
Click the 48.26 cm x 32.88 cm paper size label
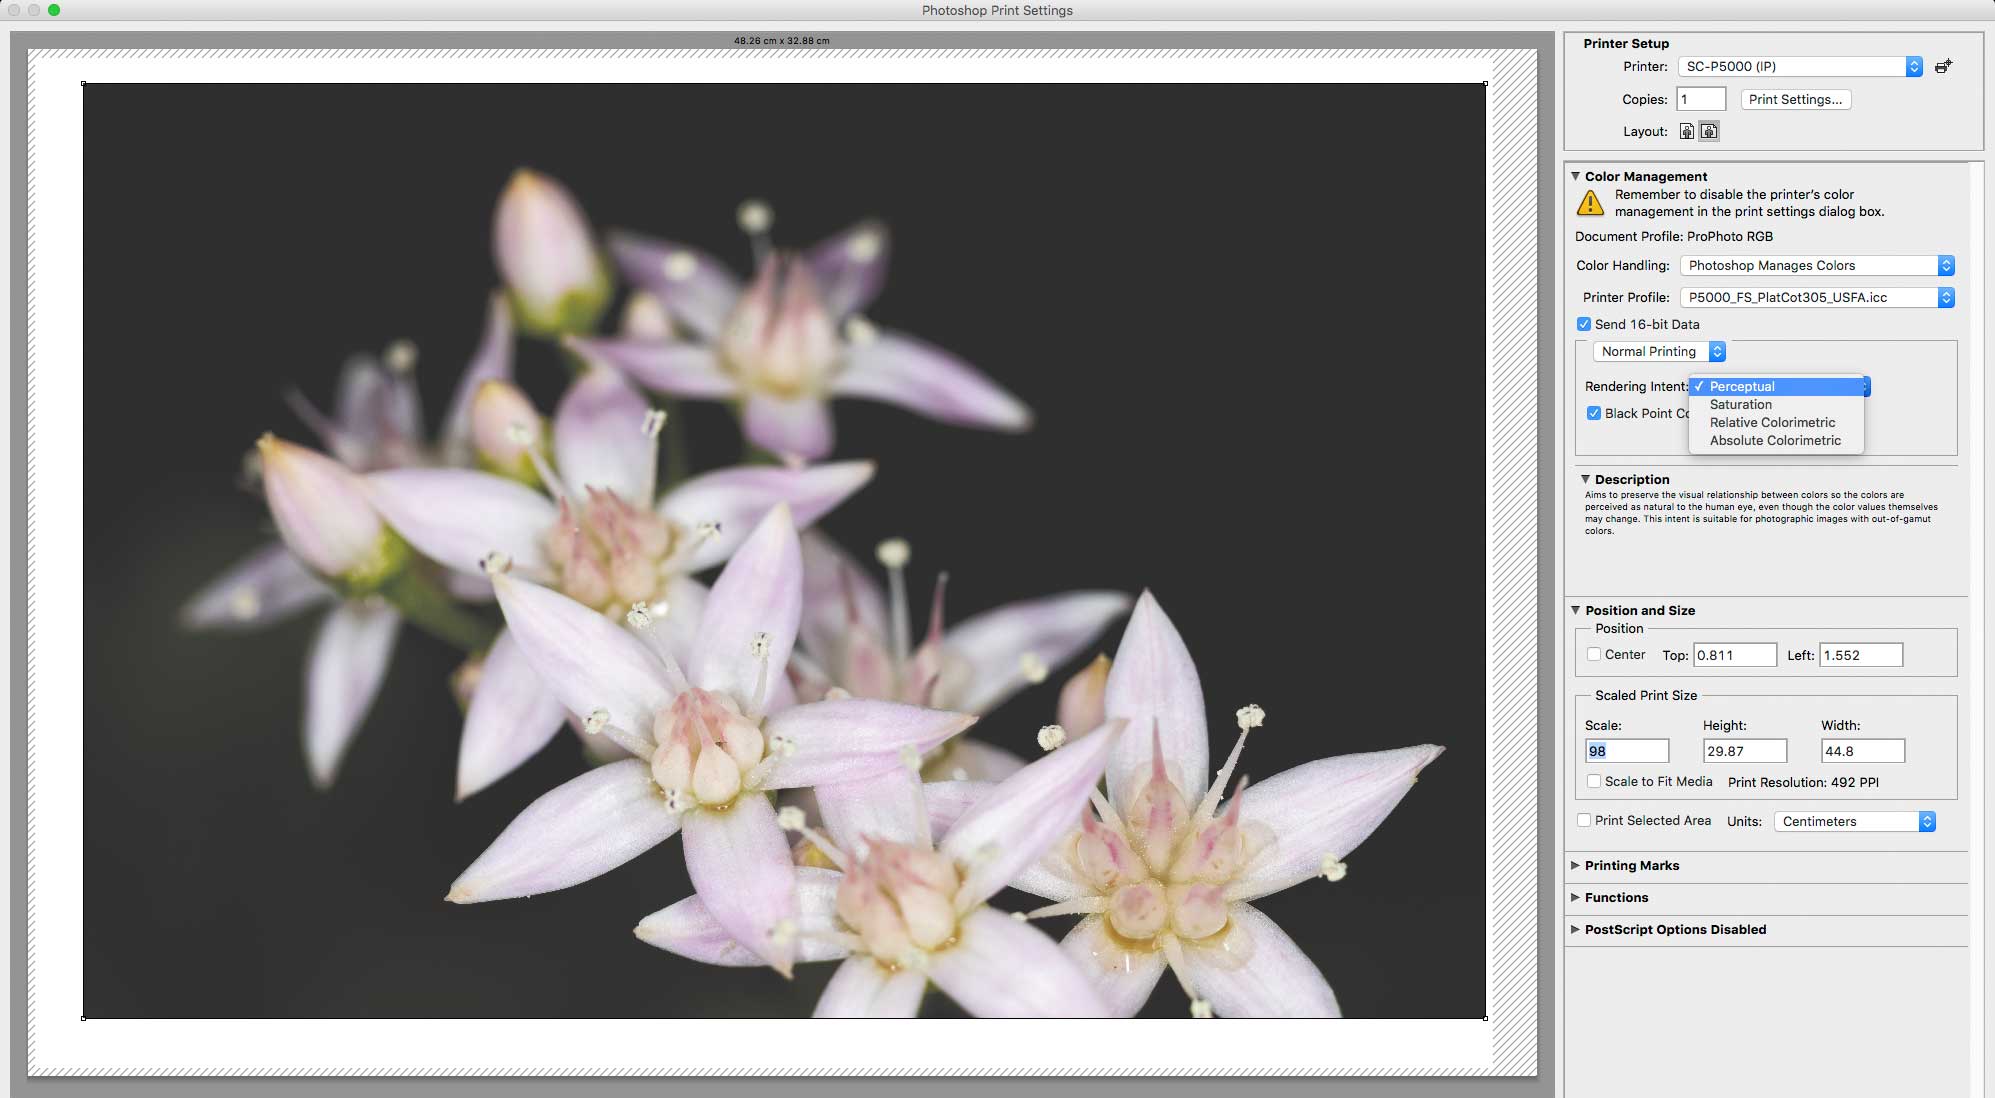pyautogui.click(x=782, y=41)
